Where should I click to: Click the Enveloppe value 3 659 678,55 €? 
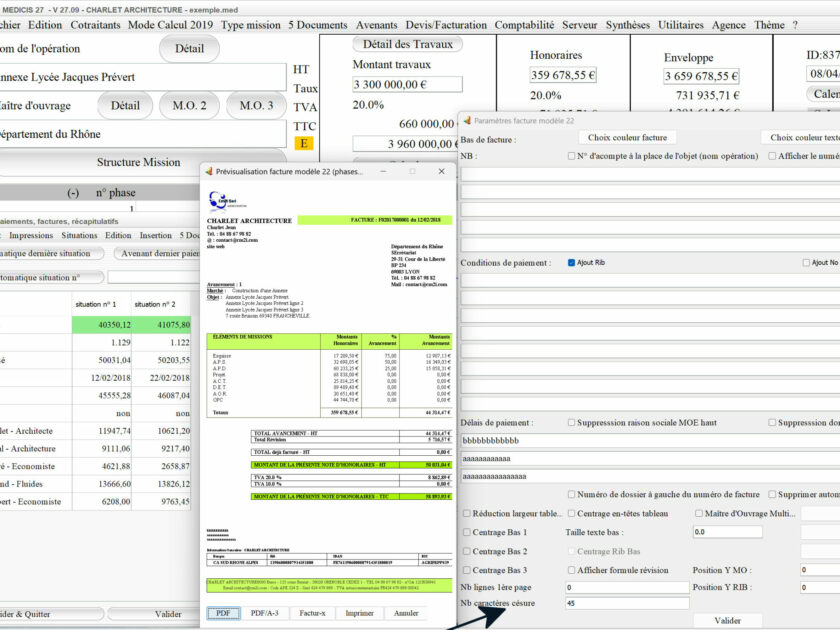701,76
